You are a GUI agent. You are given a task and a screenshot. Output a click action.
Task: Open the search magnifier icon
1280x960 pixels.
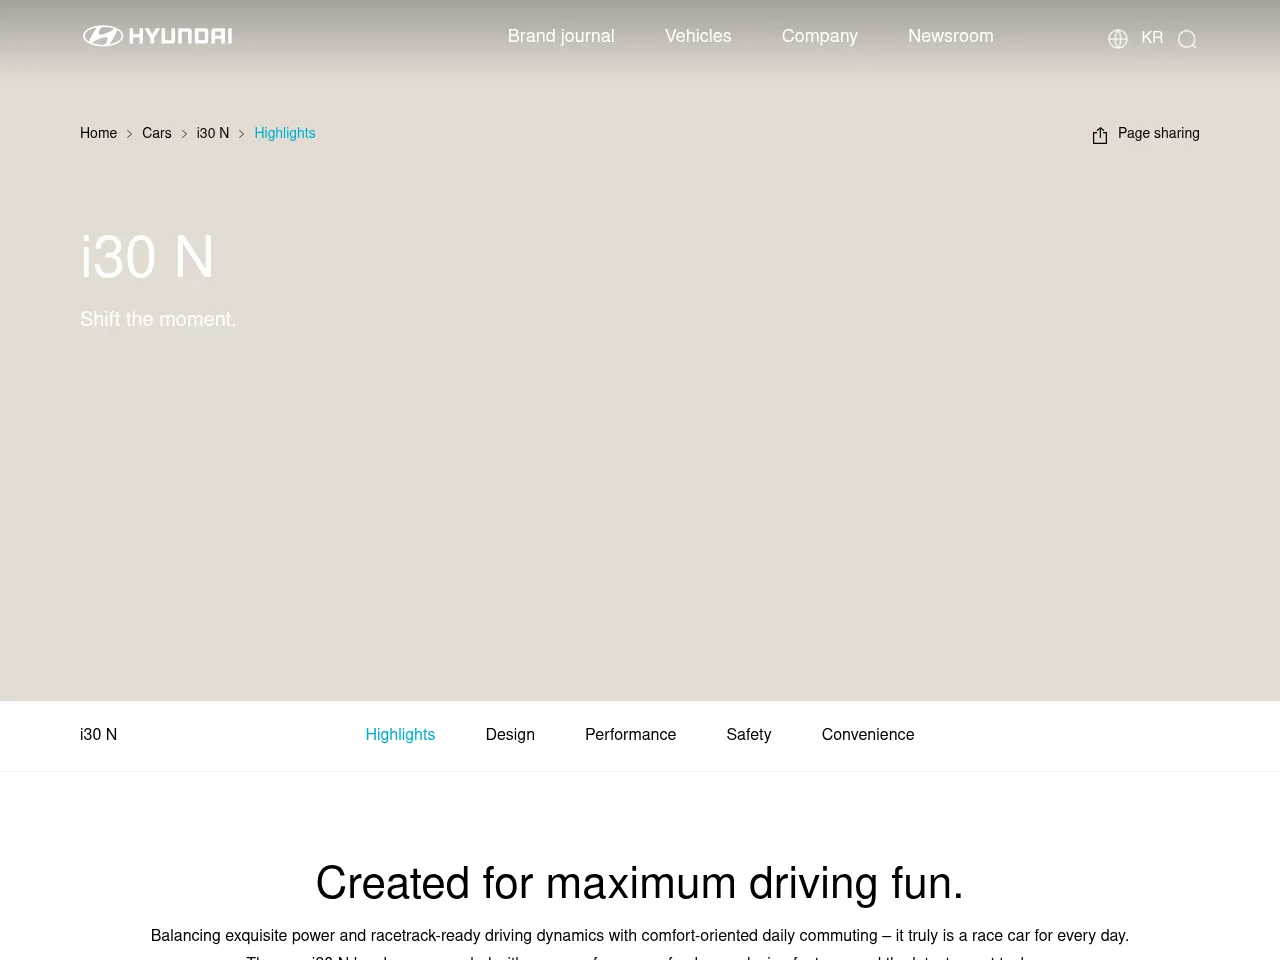tap(1187, 39)
